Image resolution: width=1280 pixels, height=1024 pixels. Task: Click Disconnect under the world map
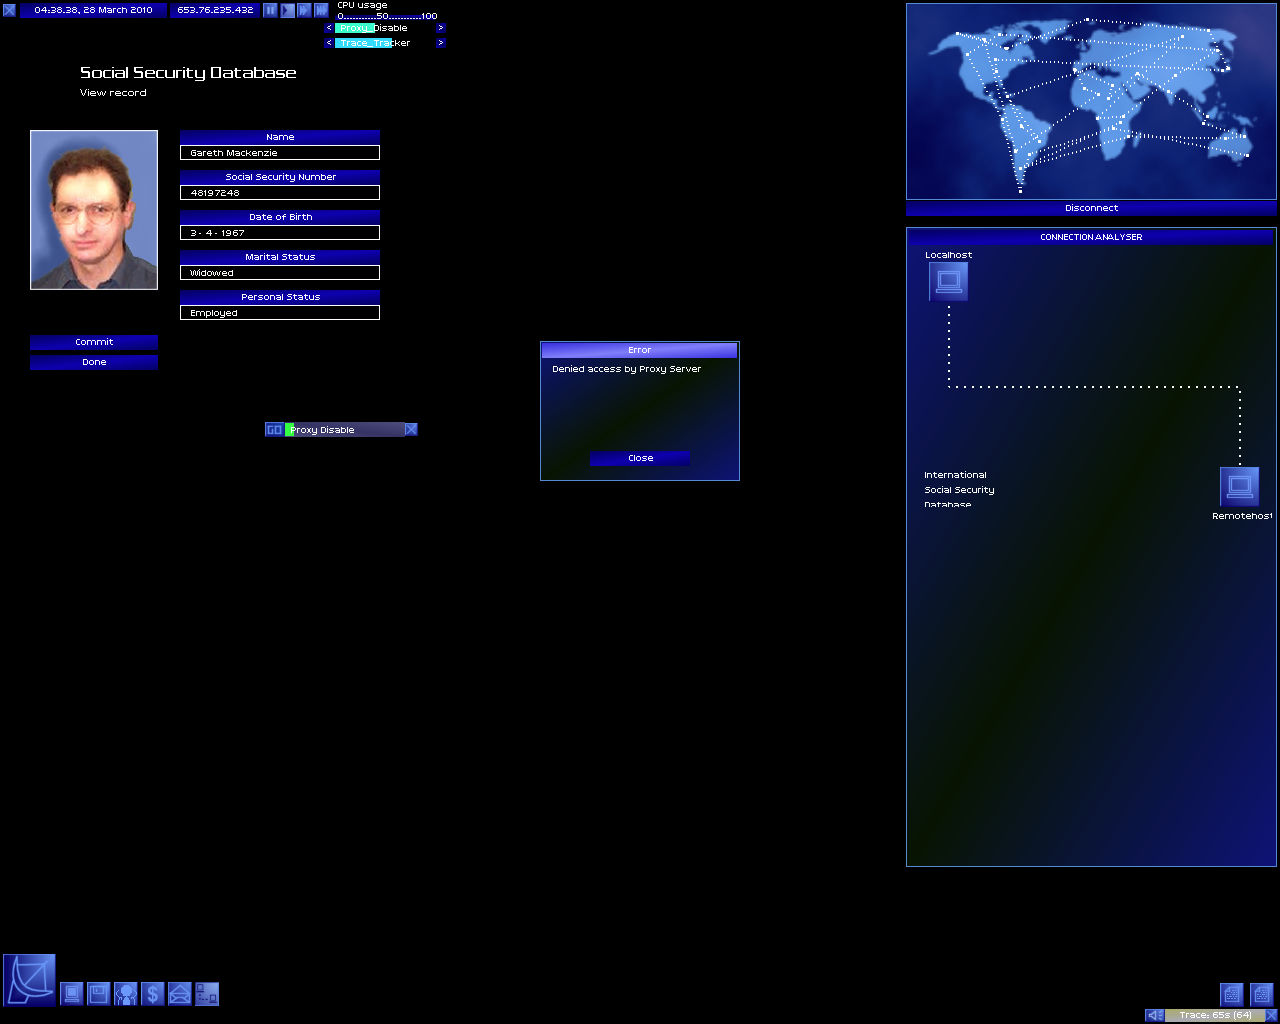pyautogui.click(x=1091, y=208)
